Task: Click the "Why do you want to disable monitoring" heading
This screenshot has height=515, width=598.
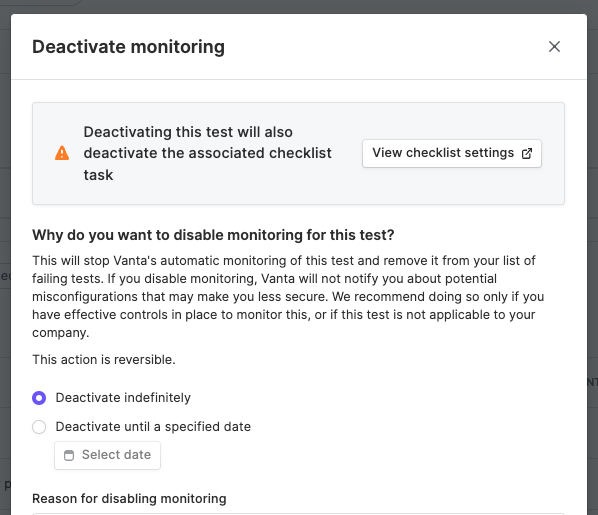Action: coord(213,235)
